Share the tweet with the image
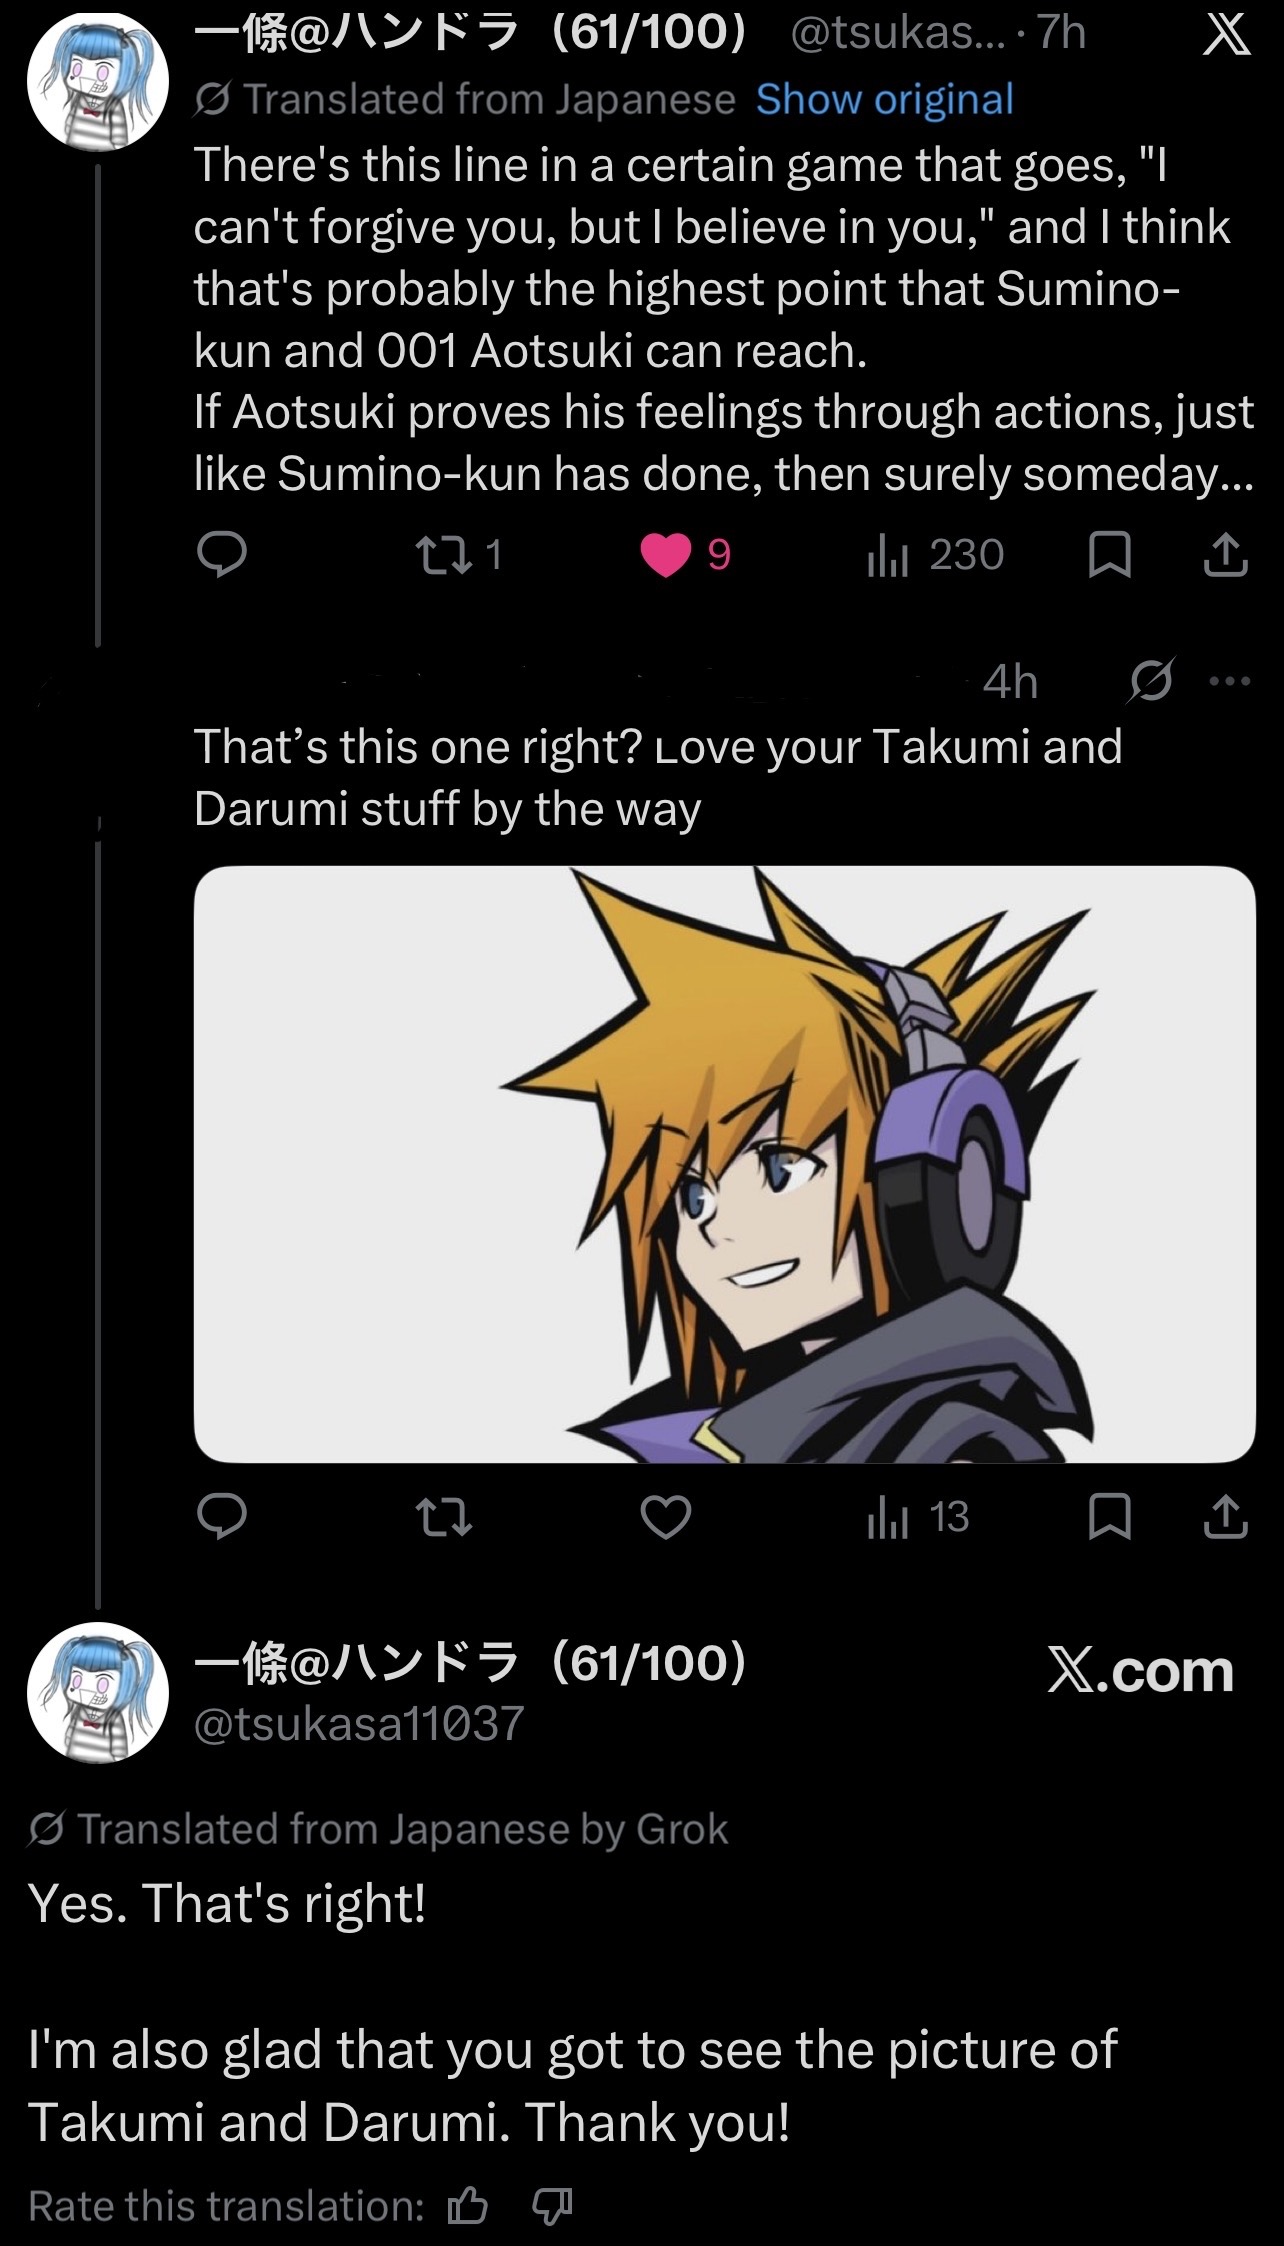1284x2246 pixels. click(x=1226, y=1517)
